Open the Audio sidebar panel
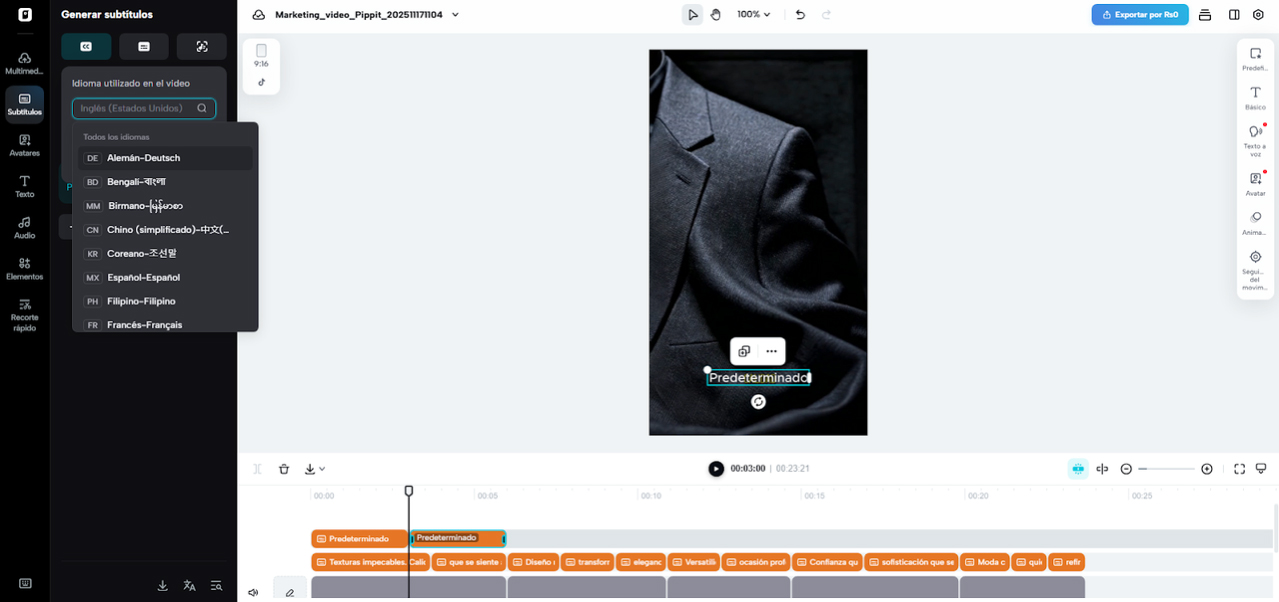The height and width of the screenshot is (602, 1279). click(x=24, y=227)
